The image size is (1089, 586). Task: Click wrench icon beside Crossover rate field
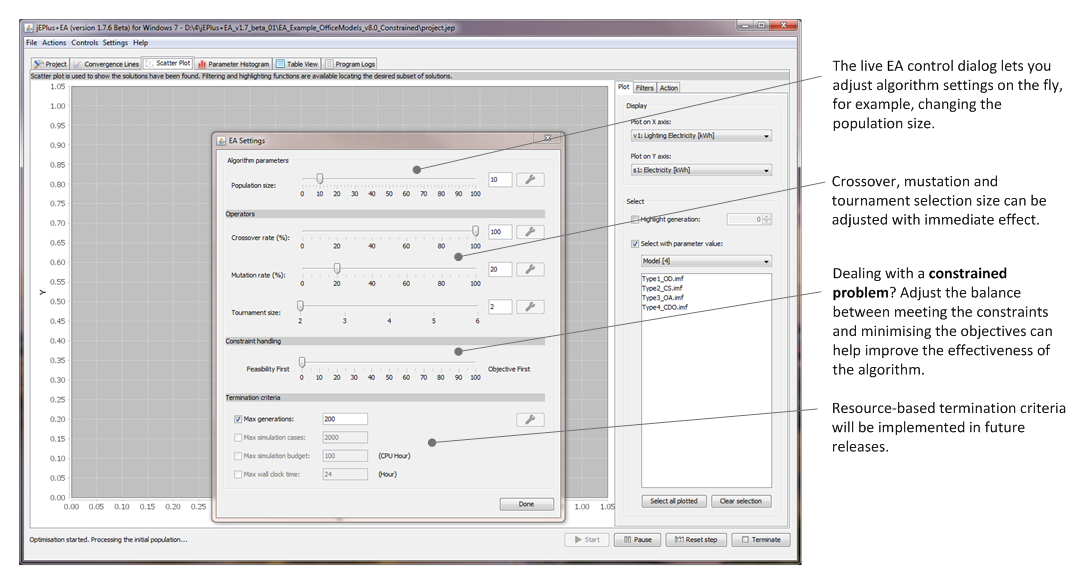(x=530, y=232)
